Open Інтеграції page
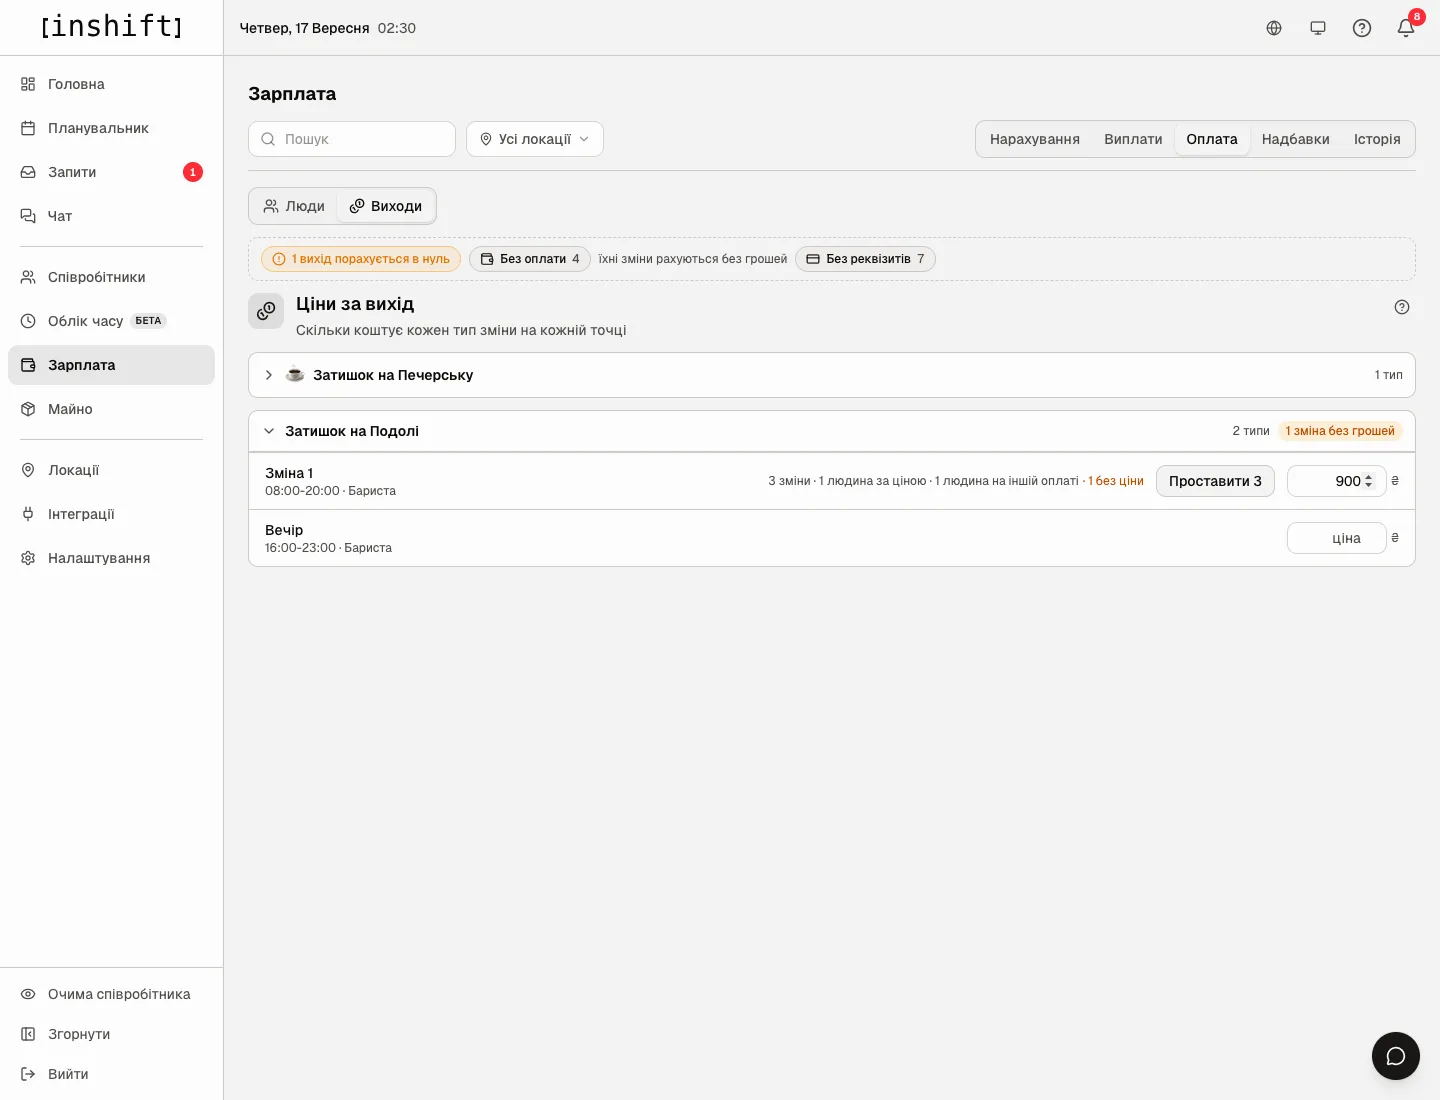The width and height of the screenshot is (1440, 1100). pyautogui.click(x=111, y=514)
